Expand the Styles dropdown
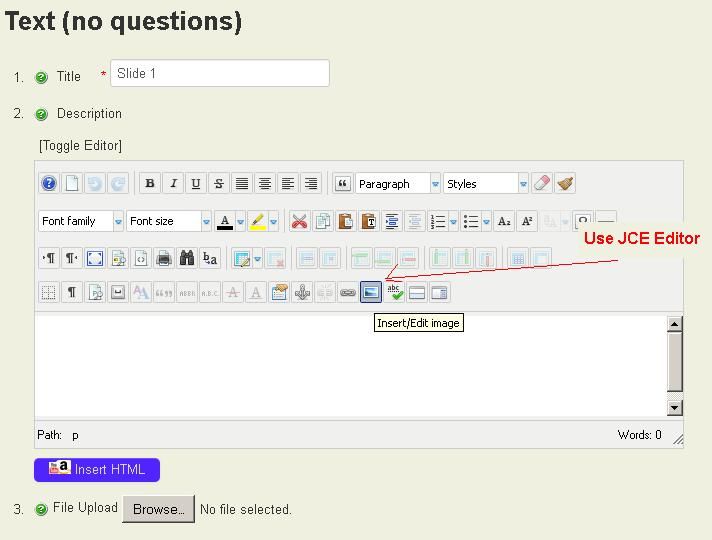Screen dimensions: 712x540 [x=486, y=184]
